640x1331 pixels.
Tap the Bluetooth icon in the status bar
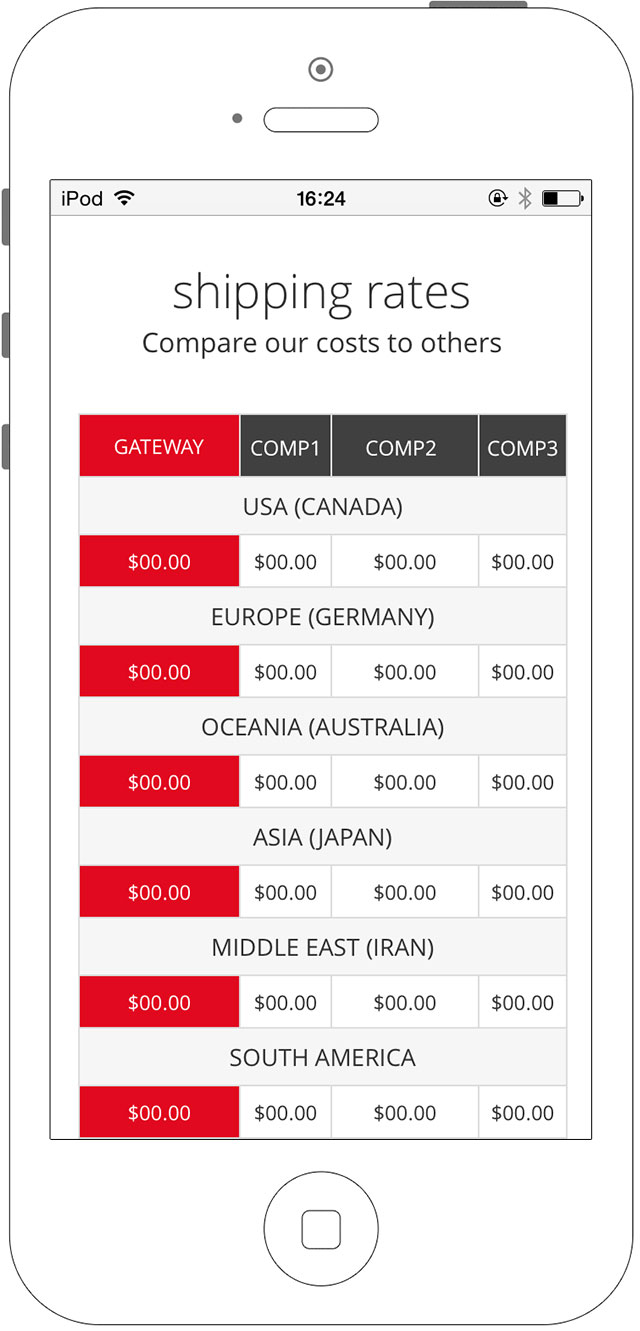coord(524,198)
